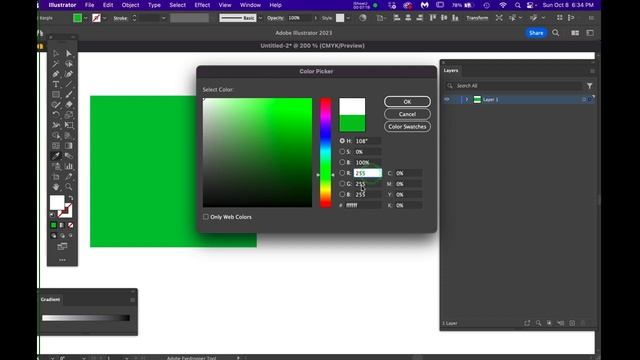Open the Effect menu
640x360 pixels.
[202, 5]
